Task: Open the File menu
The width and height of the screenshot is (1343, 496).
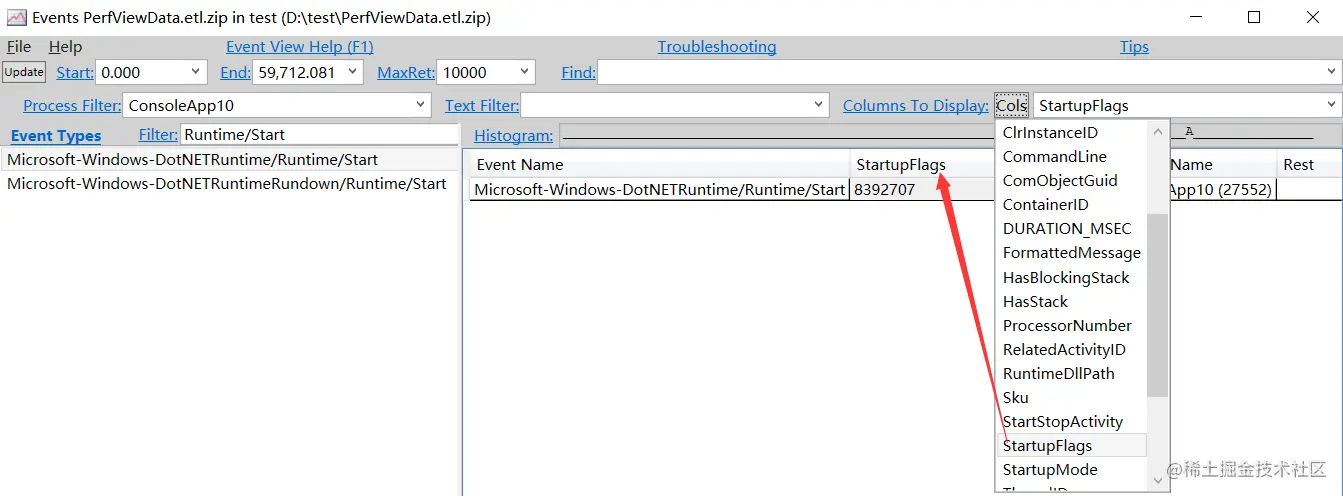Action: 19,47
